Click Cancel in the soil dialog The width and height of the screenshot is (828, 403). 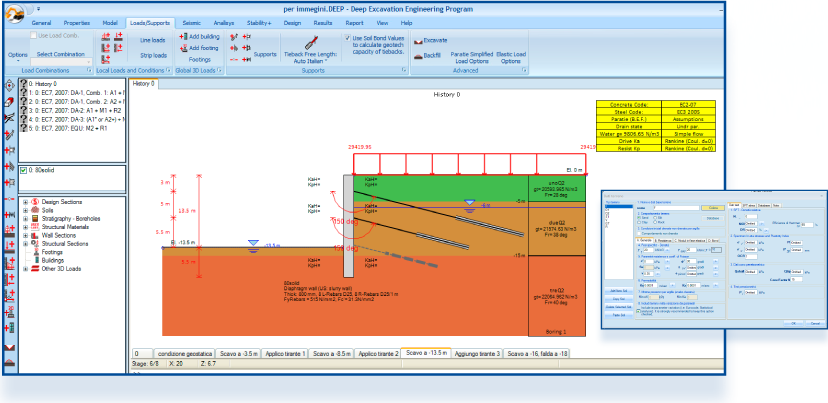pos(815,323)
